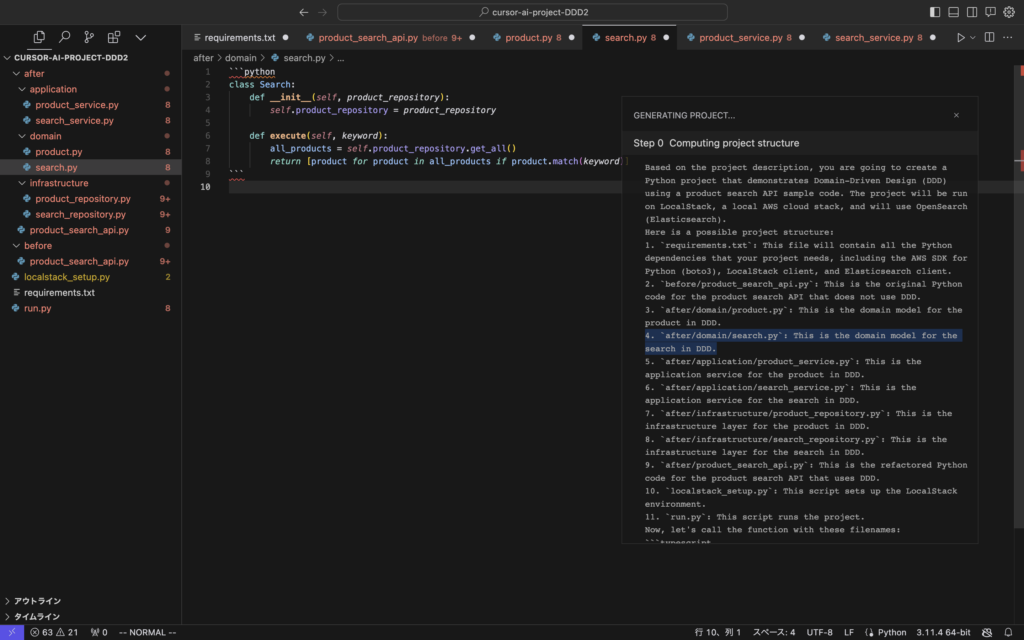Switch to the product_service.py tab
The width and height of the screenshot is (1024, 640).
tap(745, 37)
